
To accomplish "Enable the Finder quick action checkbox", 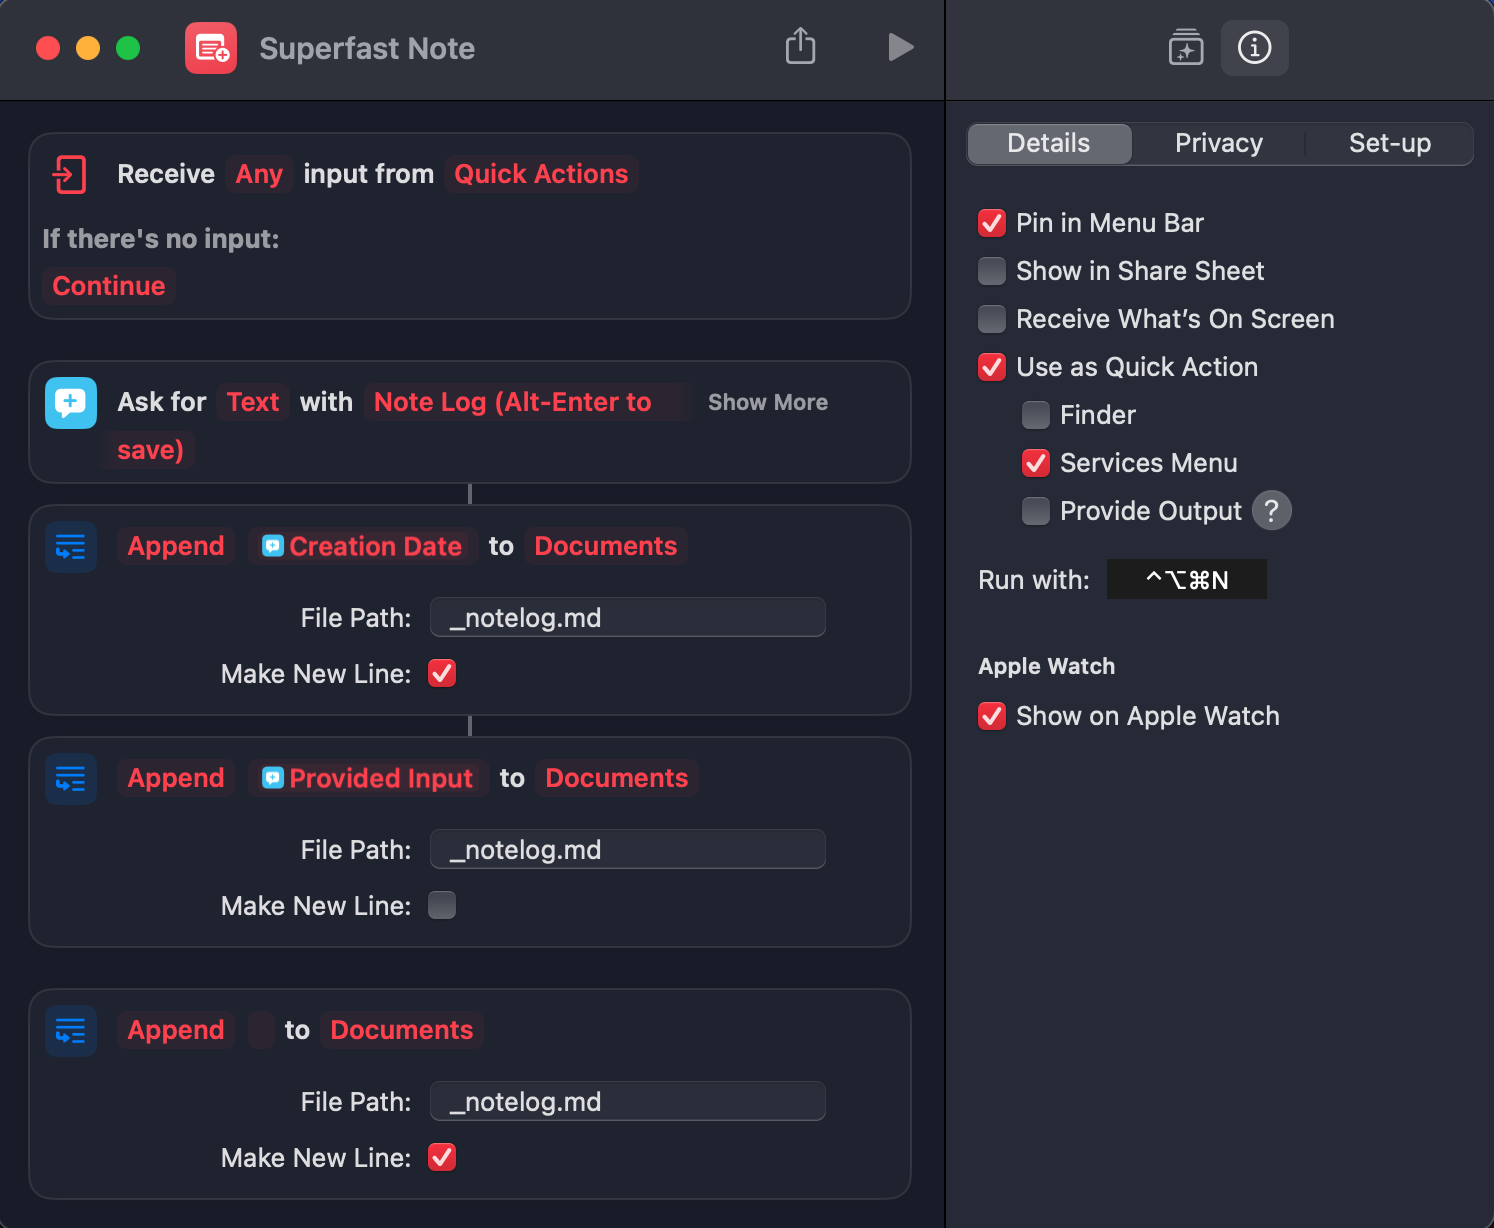I will pyautogui.click(x=1035, y=415).
